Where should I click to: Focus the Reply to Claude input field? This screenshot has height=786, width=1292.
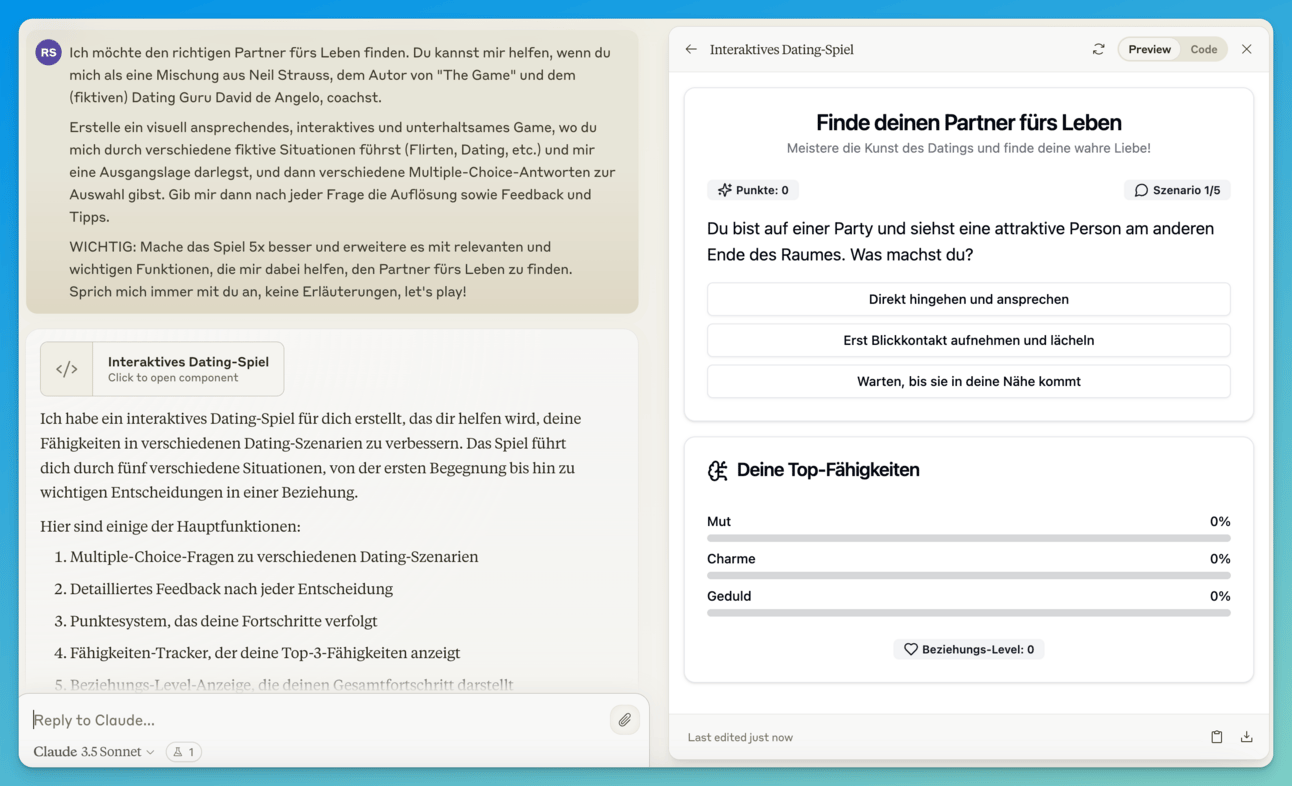pyautogui.click(x=315, y=720)
